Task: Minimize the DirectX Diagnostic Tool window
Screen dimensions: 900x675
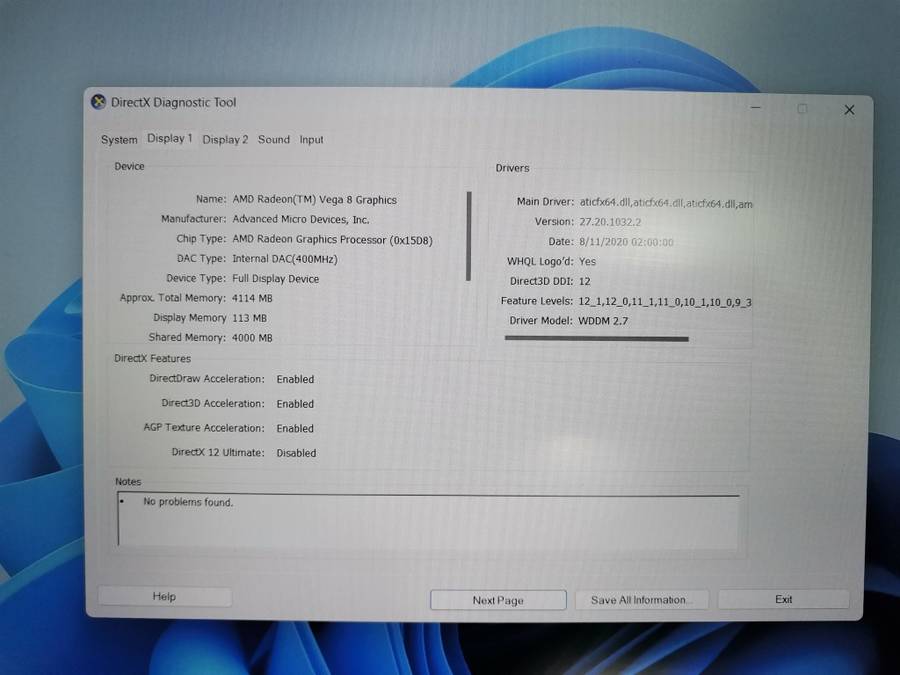Action: point(755,108)
